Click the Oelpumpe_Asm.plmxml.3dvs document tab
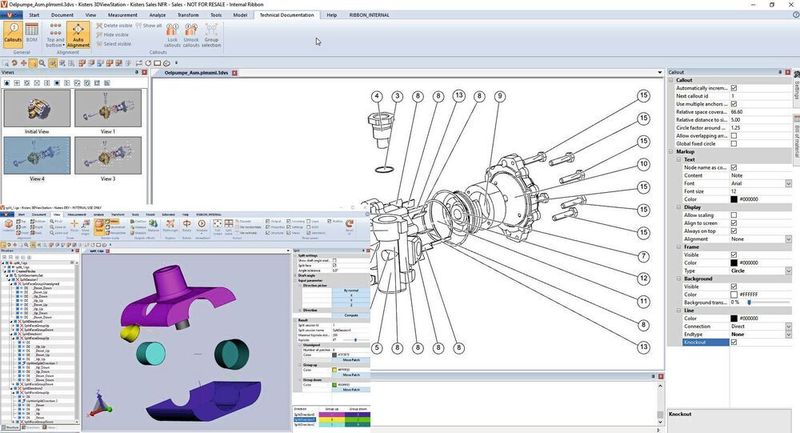Image resolution: width=800 pixels, height=433 pixels. click(194, 73)
